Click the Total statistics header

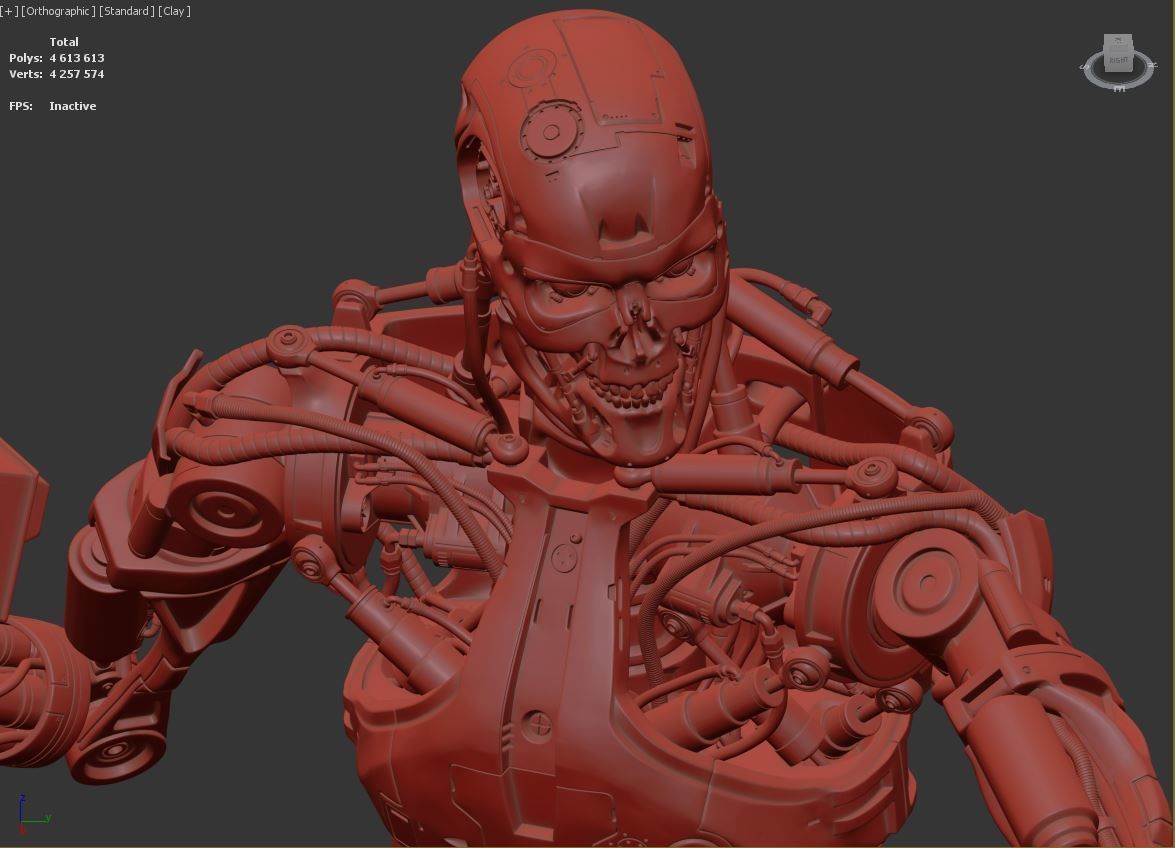pos(64,42)
